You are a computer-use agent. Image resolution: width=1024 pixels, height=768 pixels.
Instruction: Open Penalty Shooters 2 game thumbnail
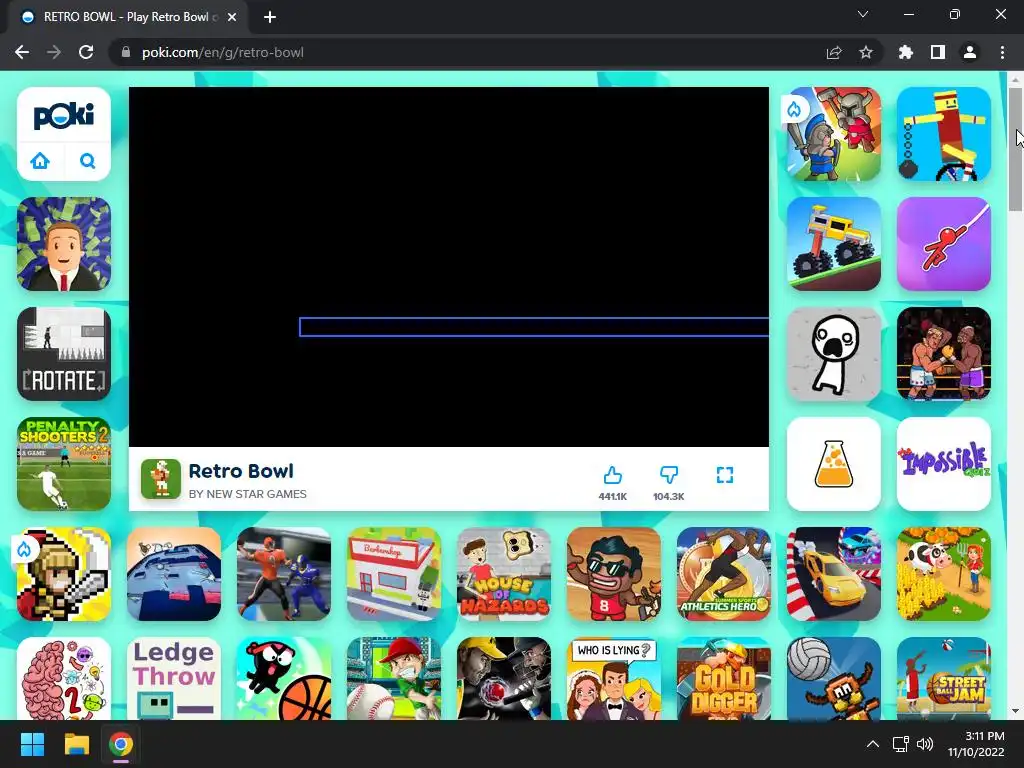pos(64,464)
